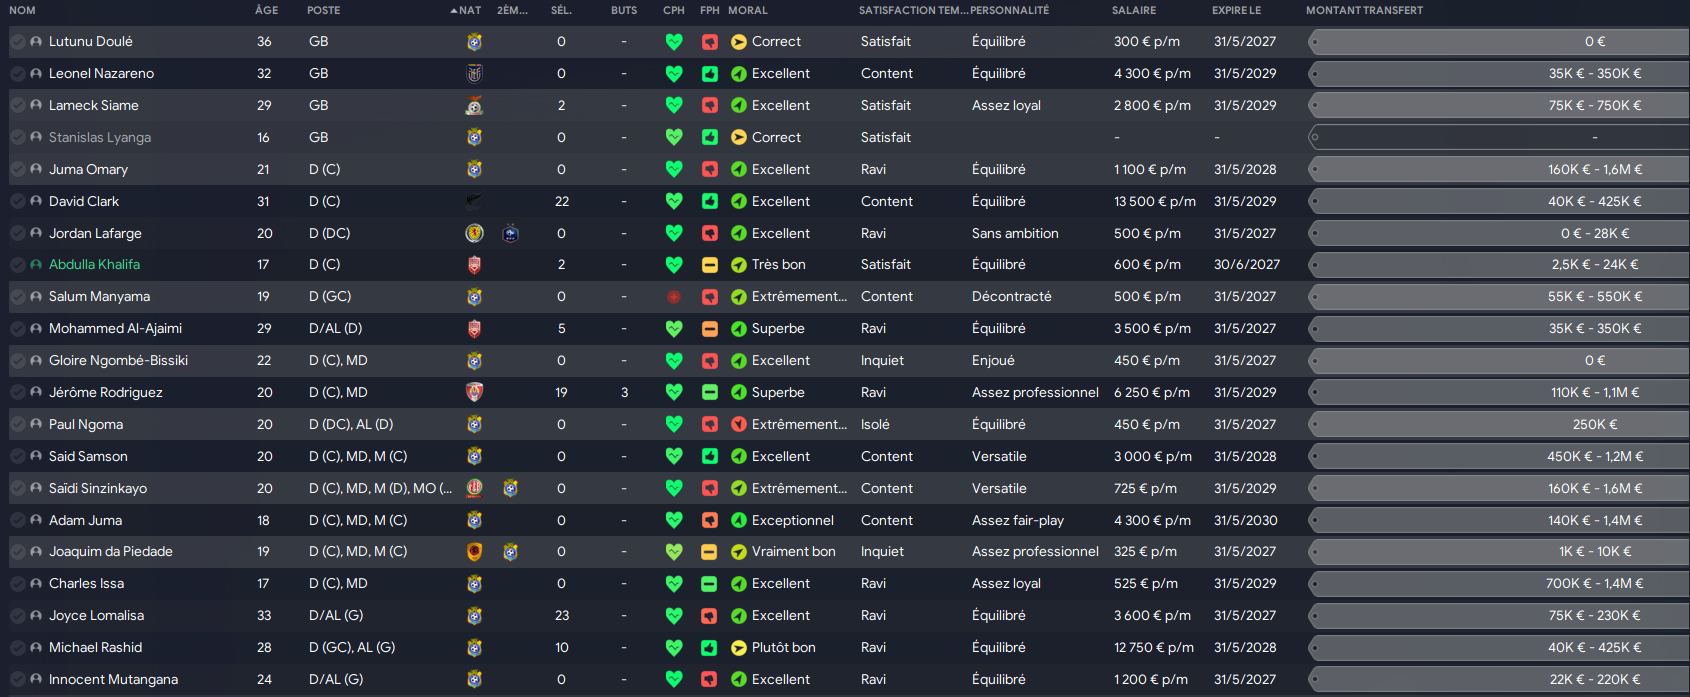Click Abdulla Khalifa's yellow match sharpness icon

pos(709,265)
